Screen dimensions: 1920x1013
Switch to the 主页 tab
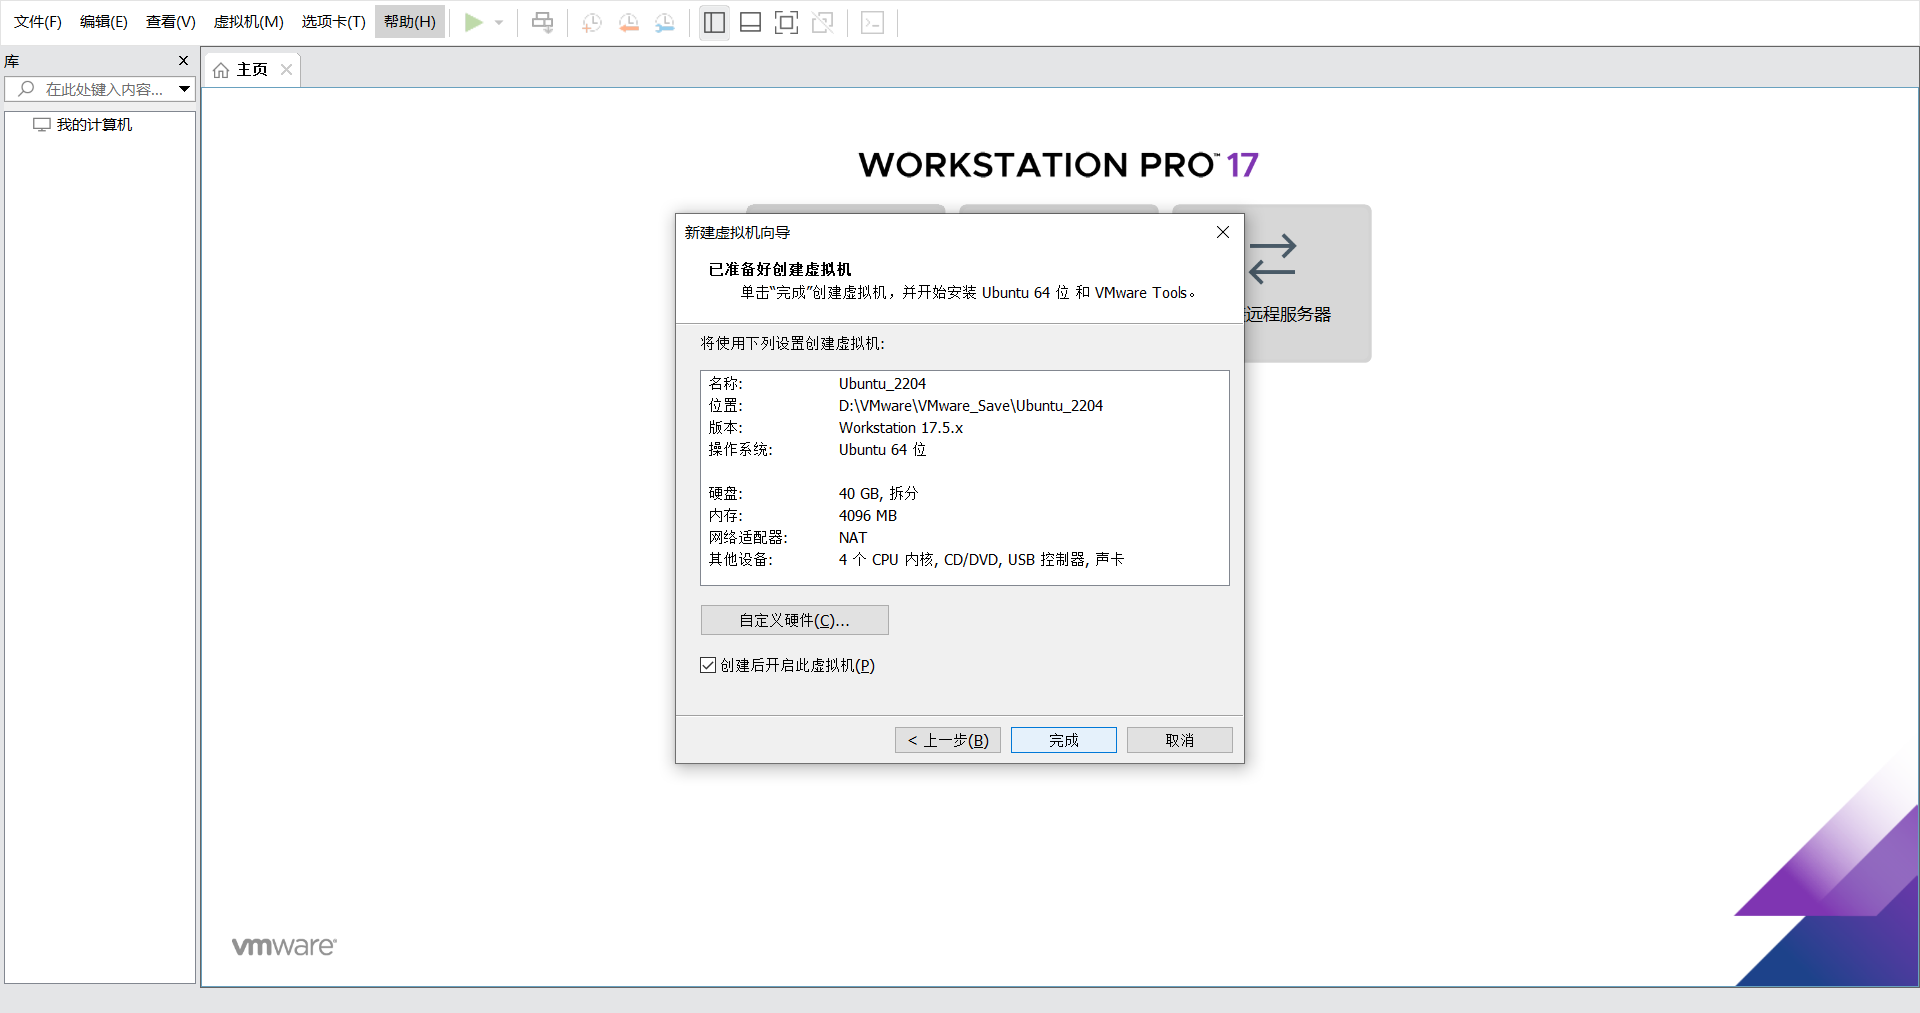pyautogui.click(x=252, y=70)
